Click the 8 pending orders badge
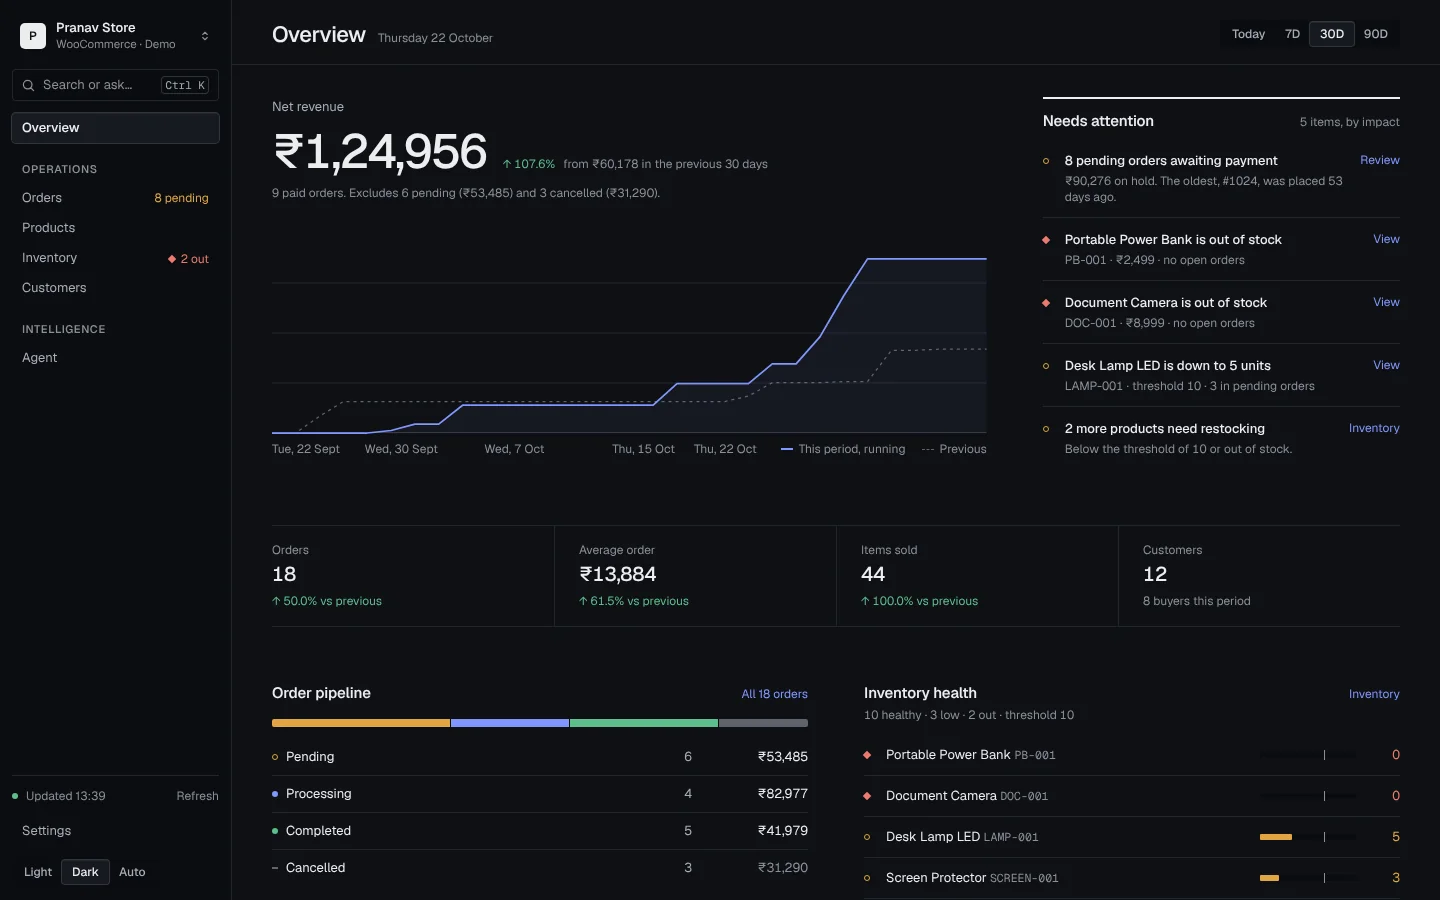1440x900 pixels. [x=181, y=198]
